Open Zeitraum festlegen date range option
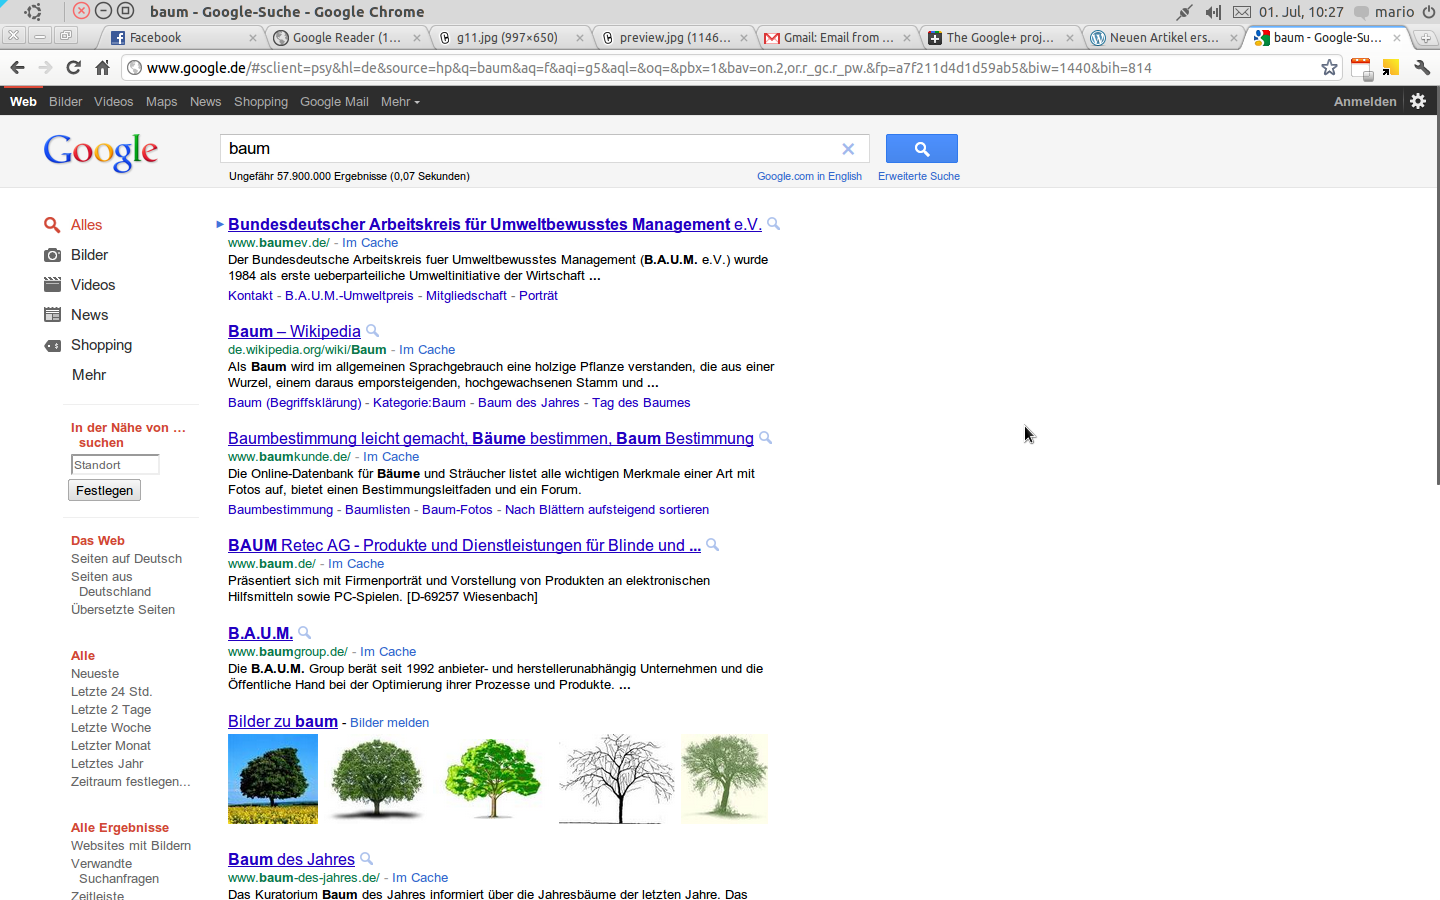The width and height of the screenshot is (1440, 900). pyautogui.click(x=130, y=782)
